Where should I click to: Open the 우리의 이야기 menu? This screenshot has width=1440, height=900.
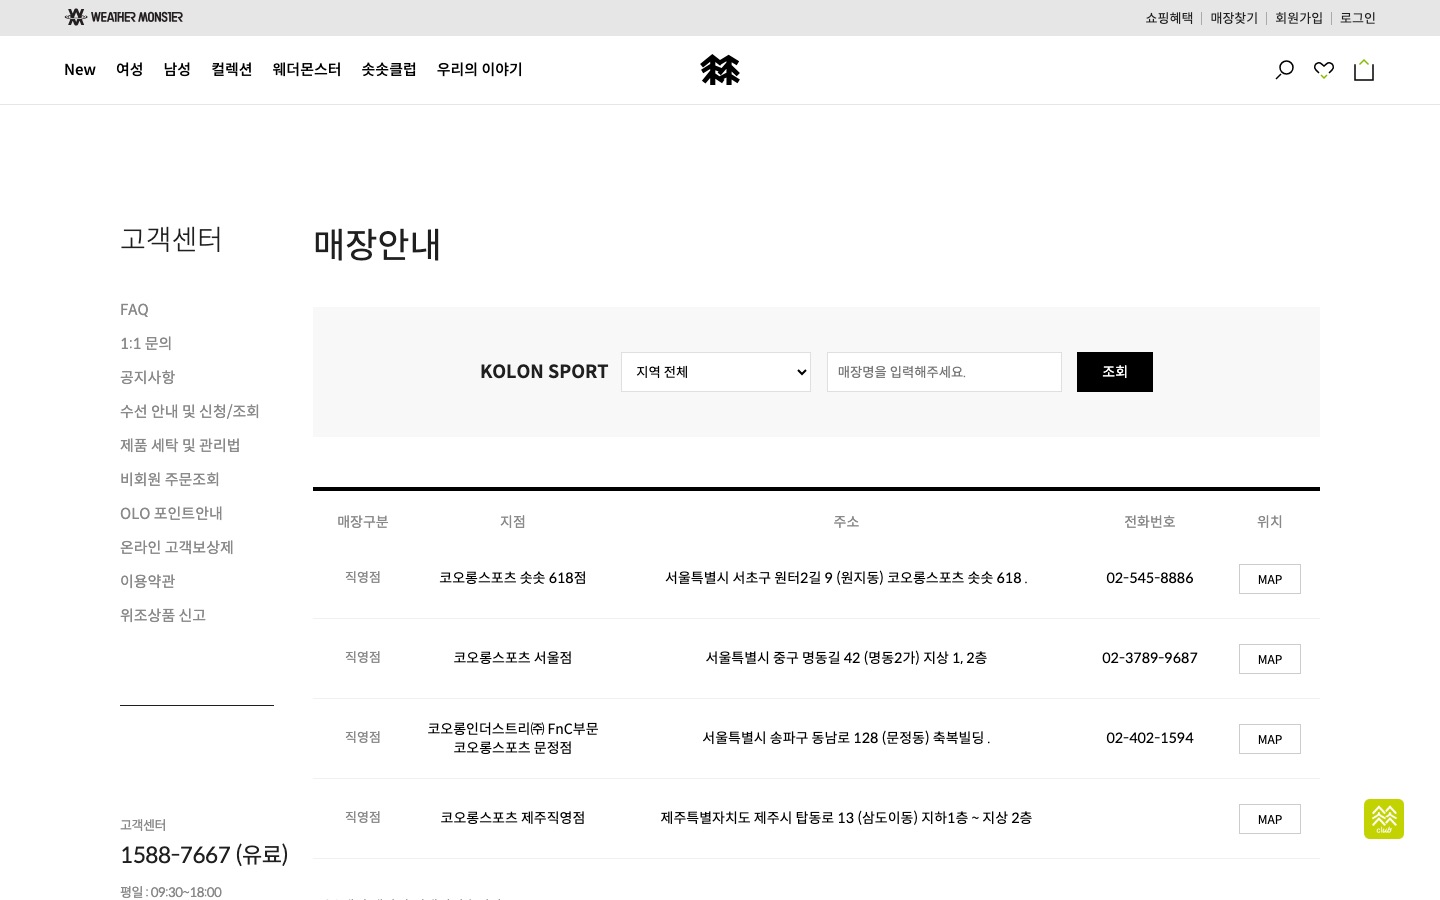click(480, 69)
